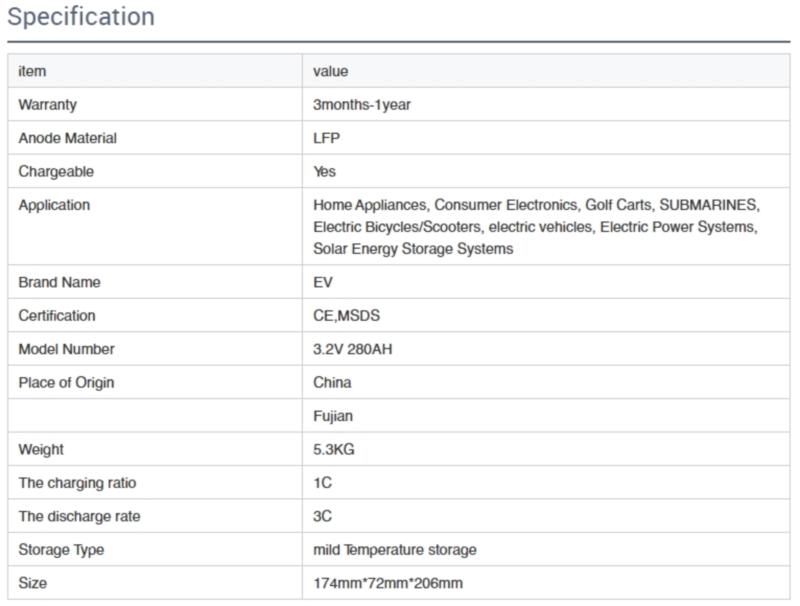The height and width of the screenshot is (606, 800).
Task: Click the Specification section heading
Action: tap(81, 17)
